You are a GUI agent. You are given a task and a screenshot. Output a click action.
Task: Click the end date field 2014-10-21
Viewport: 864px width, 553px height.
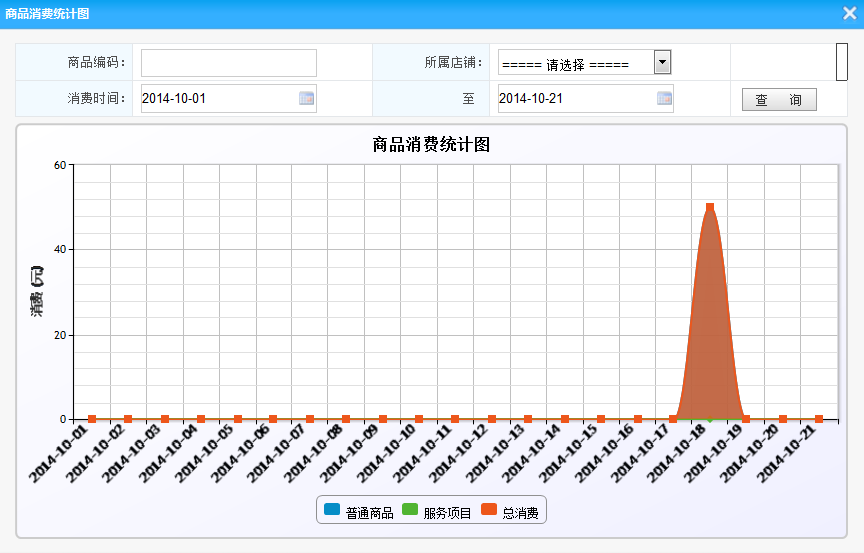click(x=575, y=98)
